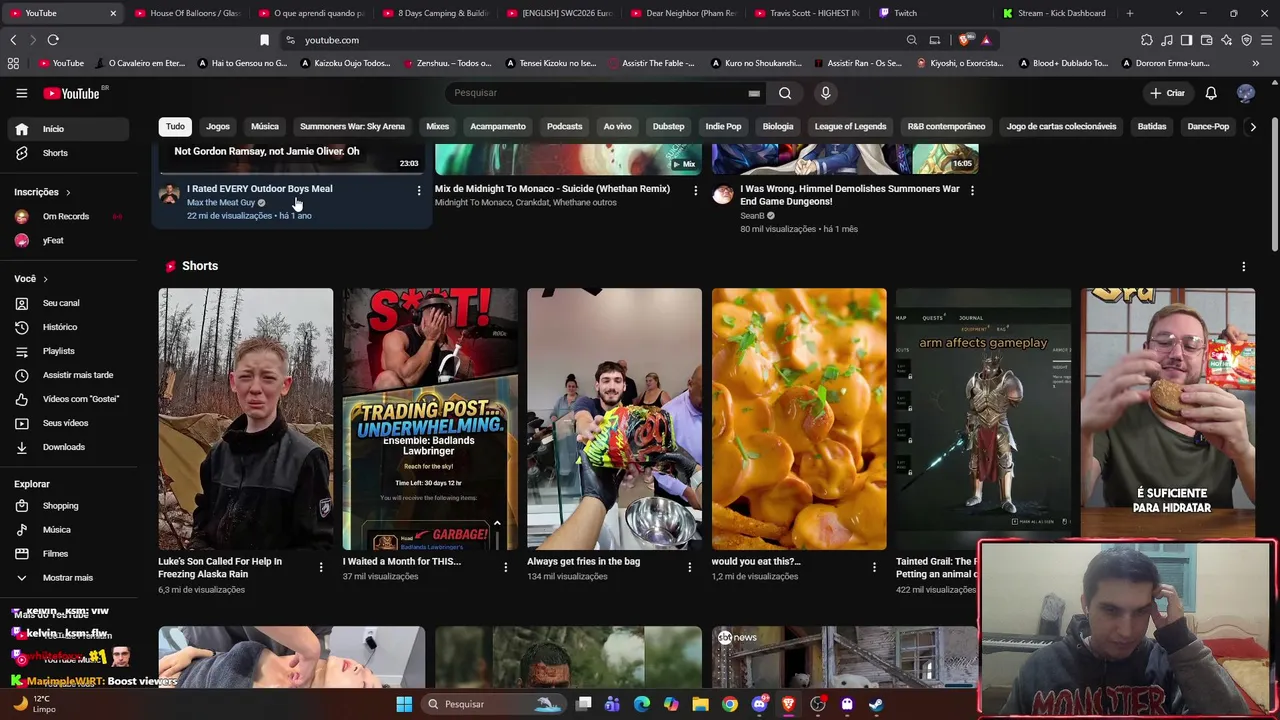The width and height of the screenshot is (1280, 720).
Task: Open File Explorer from the taskbar
Action: [701, 704]
